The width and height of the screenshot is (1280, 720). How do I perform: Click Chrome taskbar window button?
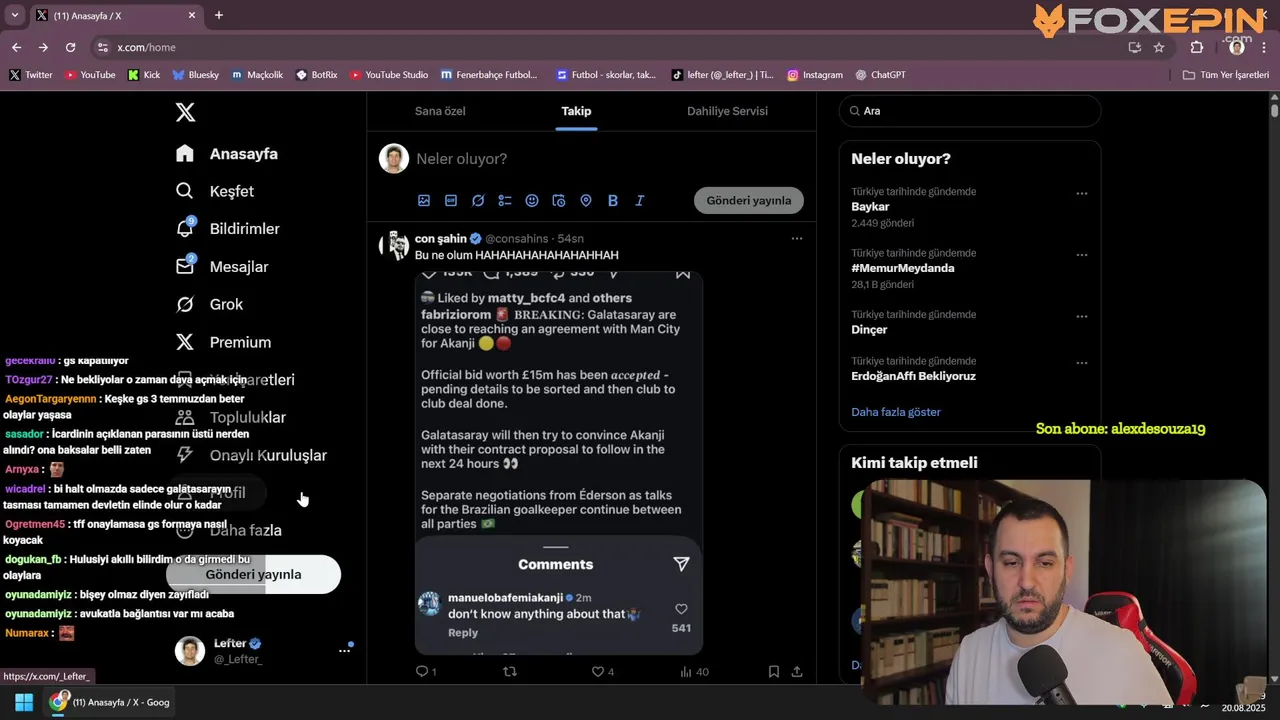coord(110,702)
